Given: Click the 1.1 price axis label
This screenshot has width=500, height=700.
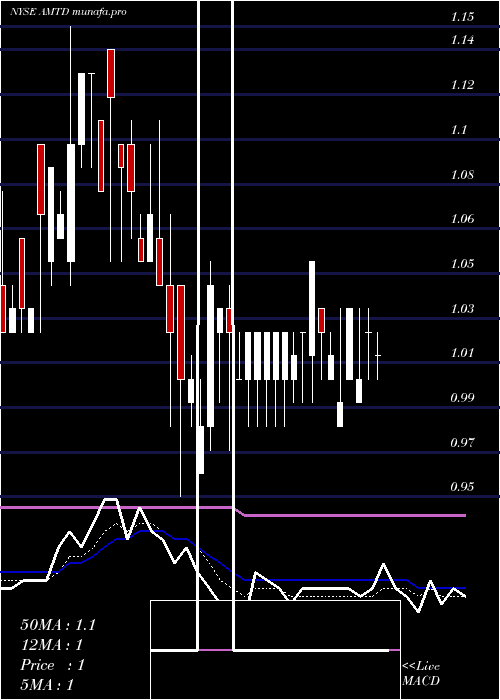Looking at the screenshot, I should tap(459, 130).
